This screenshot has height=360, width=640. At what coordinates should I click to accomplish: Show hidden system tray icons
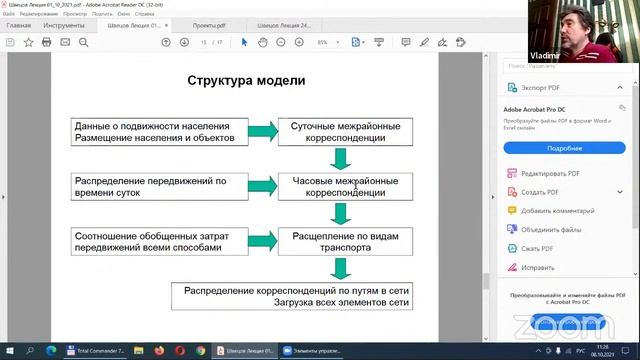click(x=538, y=351)
